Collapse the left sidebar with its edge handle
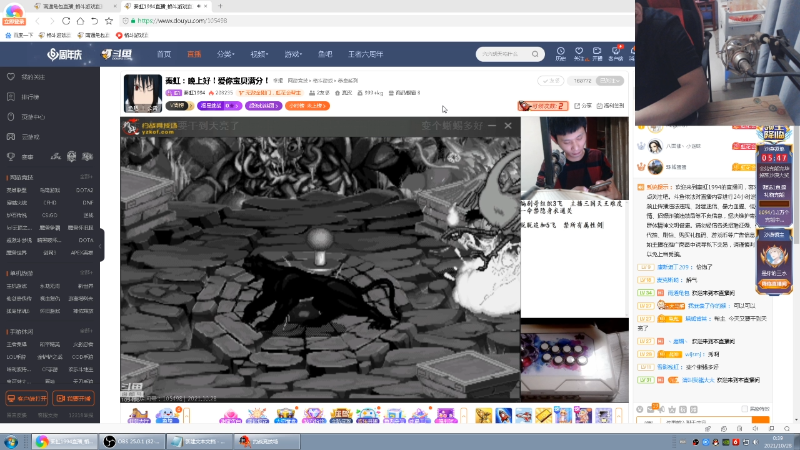This screenshot has height=450, width=800. click(102, 245)
